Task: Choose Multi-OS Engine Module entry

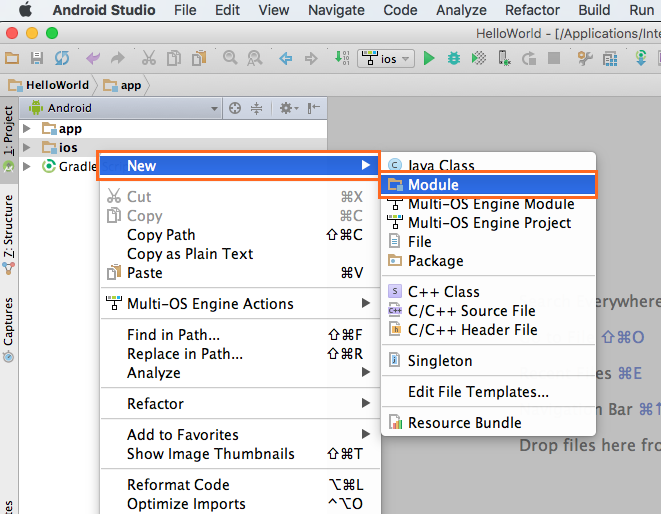Action: pyautogui.click(x=488, y=204)
